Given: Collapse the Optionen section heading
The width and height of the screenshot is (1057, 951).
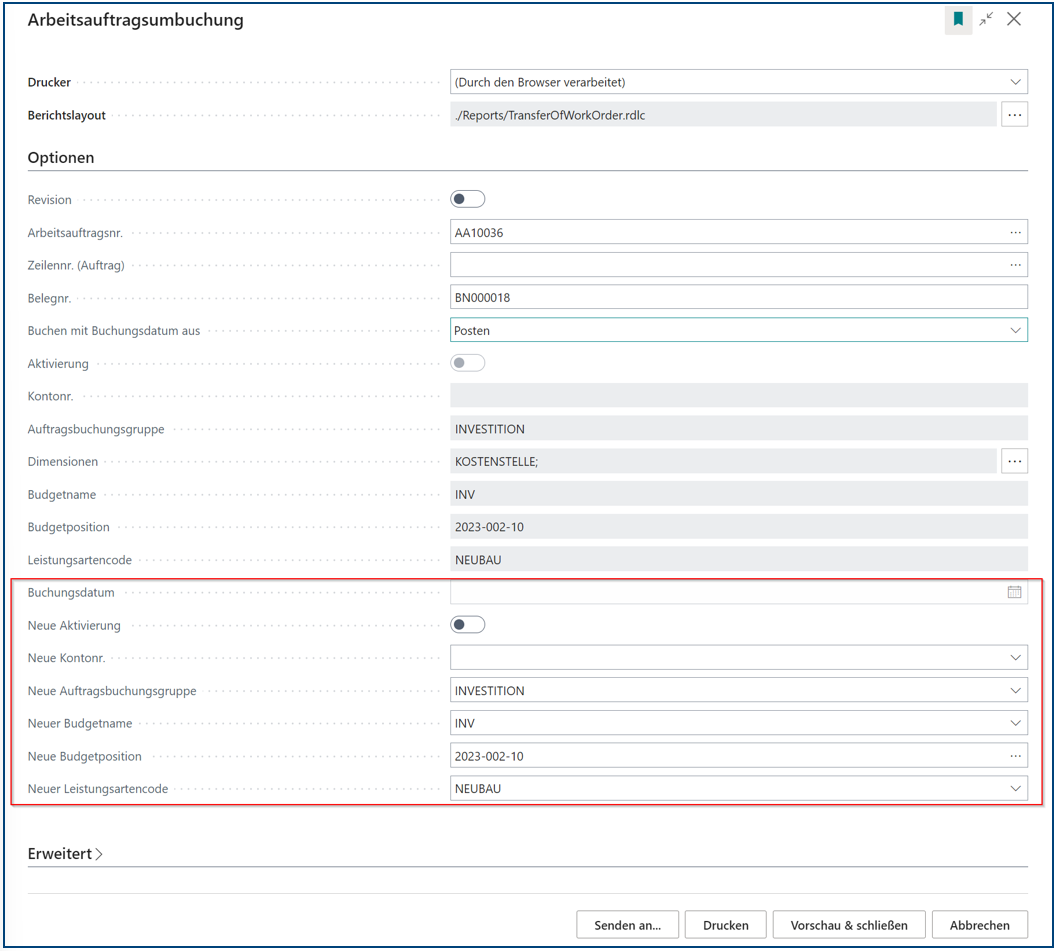Looking at the screenshot, I should point(61,158).
